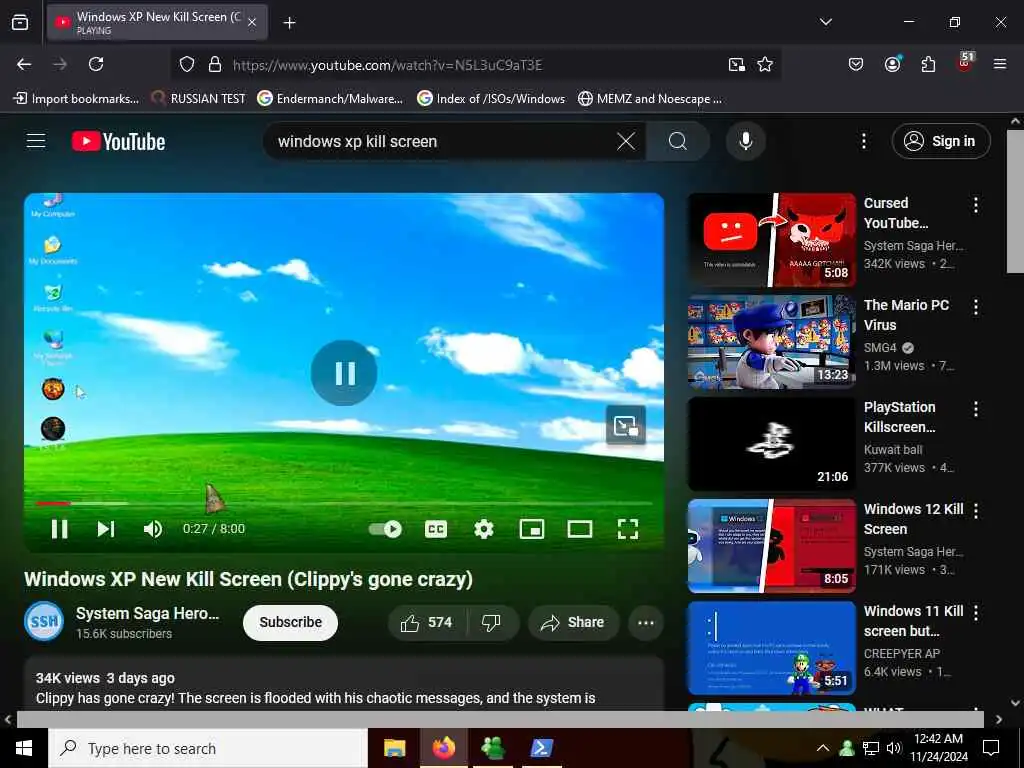This screenshot has width=1024, height=768.
Task: Submit search with magnifier button
Action: (678, 141)
